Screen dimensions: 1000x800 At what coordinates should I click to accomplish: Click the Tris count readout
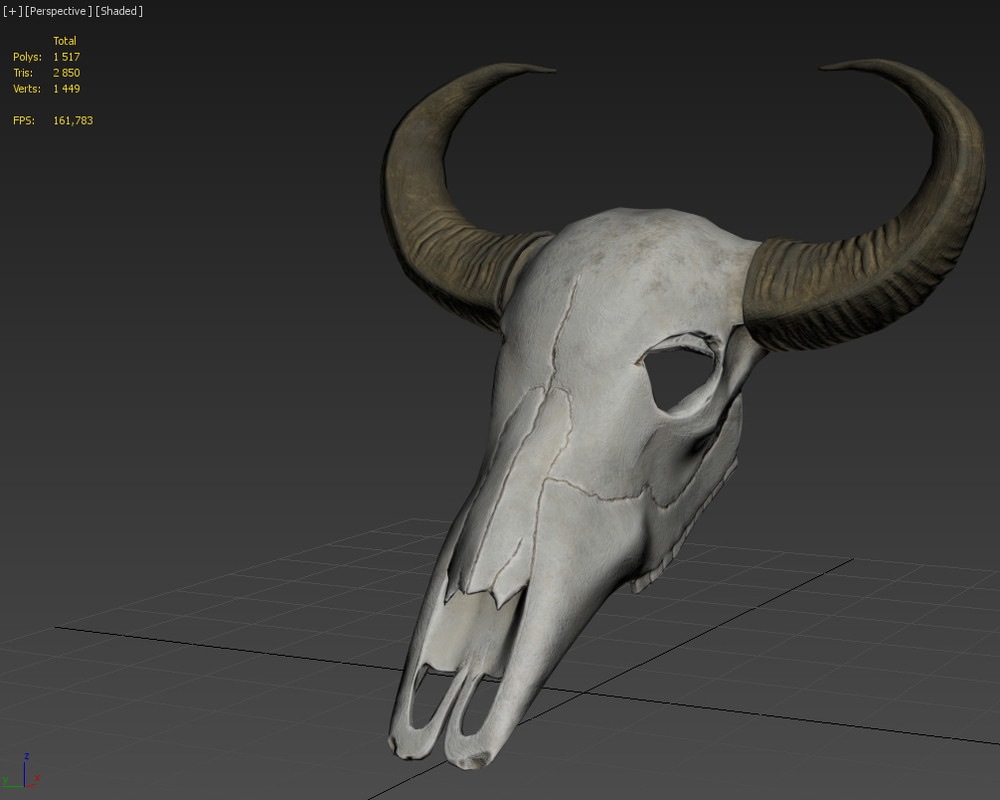tap(69, 72)
